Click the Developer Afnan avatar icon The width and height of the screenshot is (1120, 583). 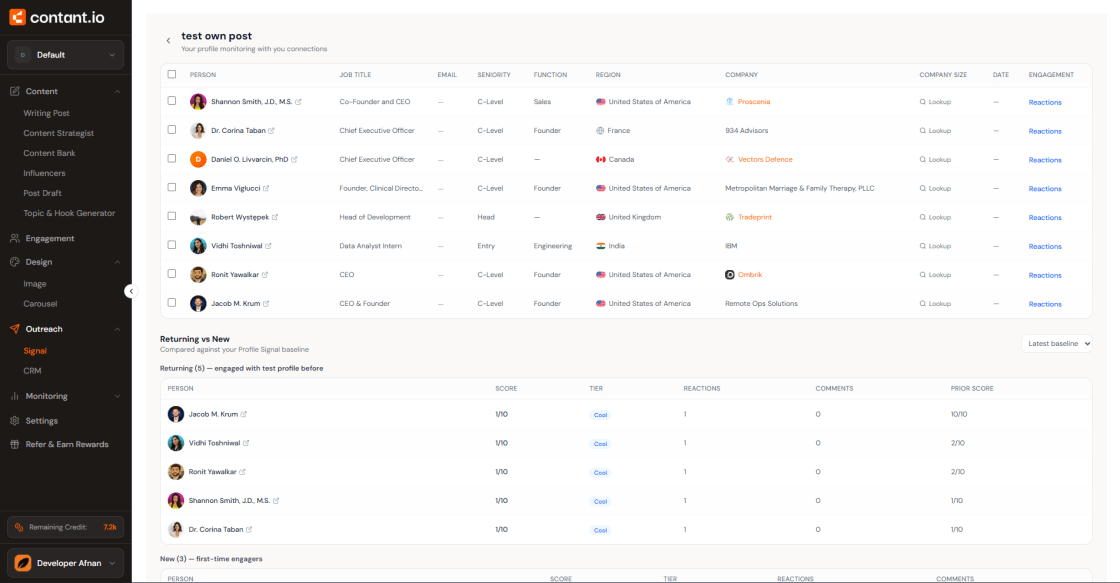pyautogui.click(x=23, y=563)
